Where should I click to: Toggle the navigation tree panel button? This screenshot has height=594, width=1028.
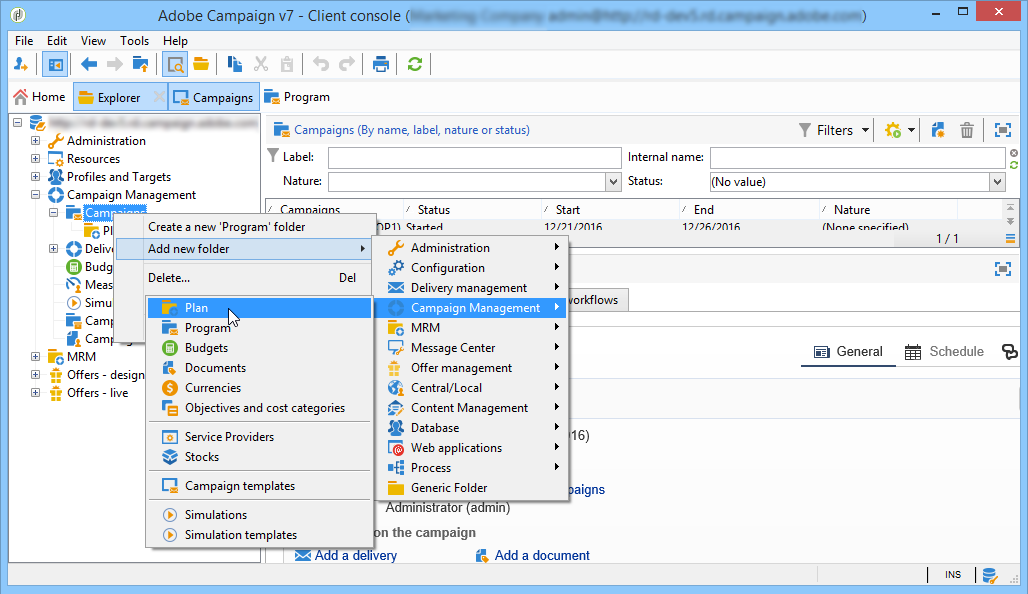tap(55, 64)
